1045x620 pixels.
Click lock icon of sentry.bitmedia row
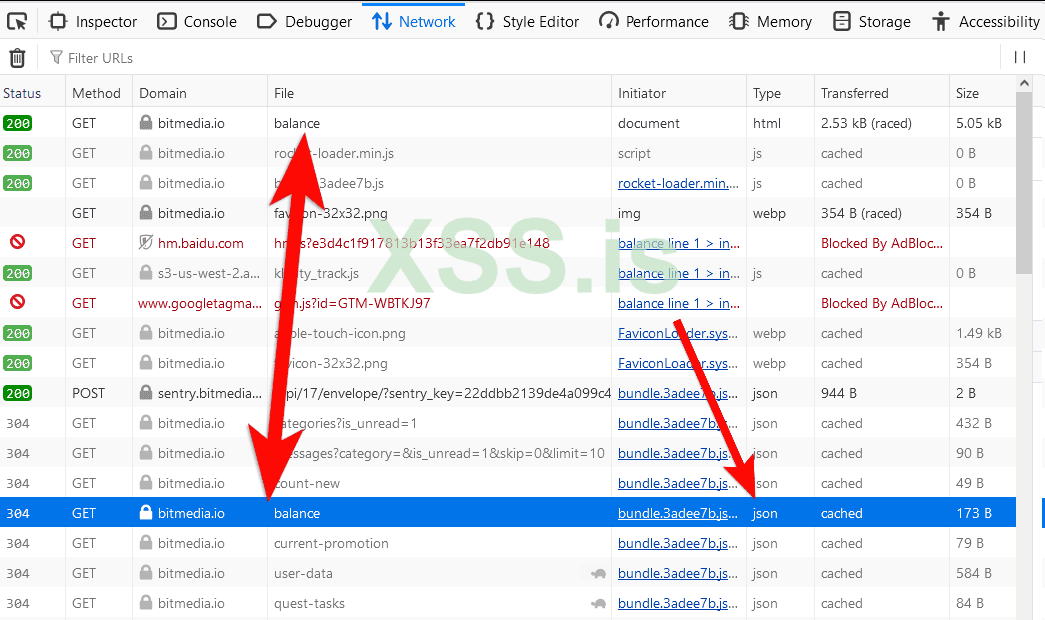coord(146,393)
